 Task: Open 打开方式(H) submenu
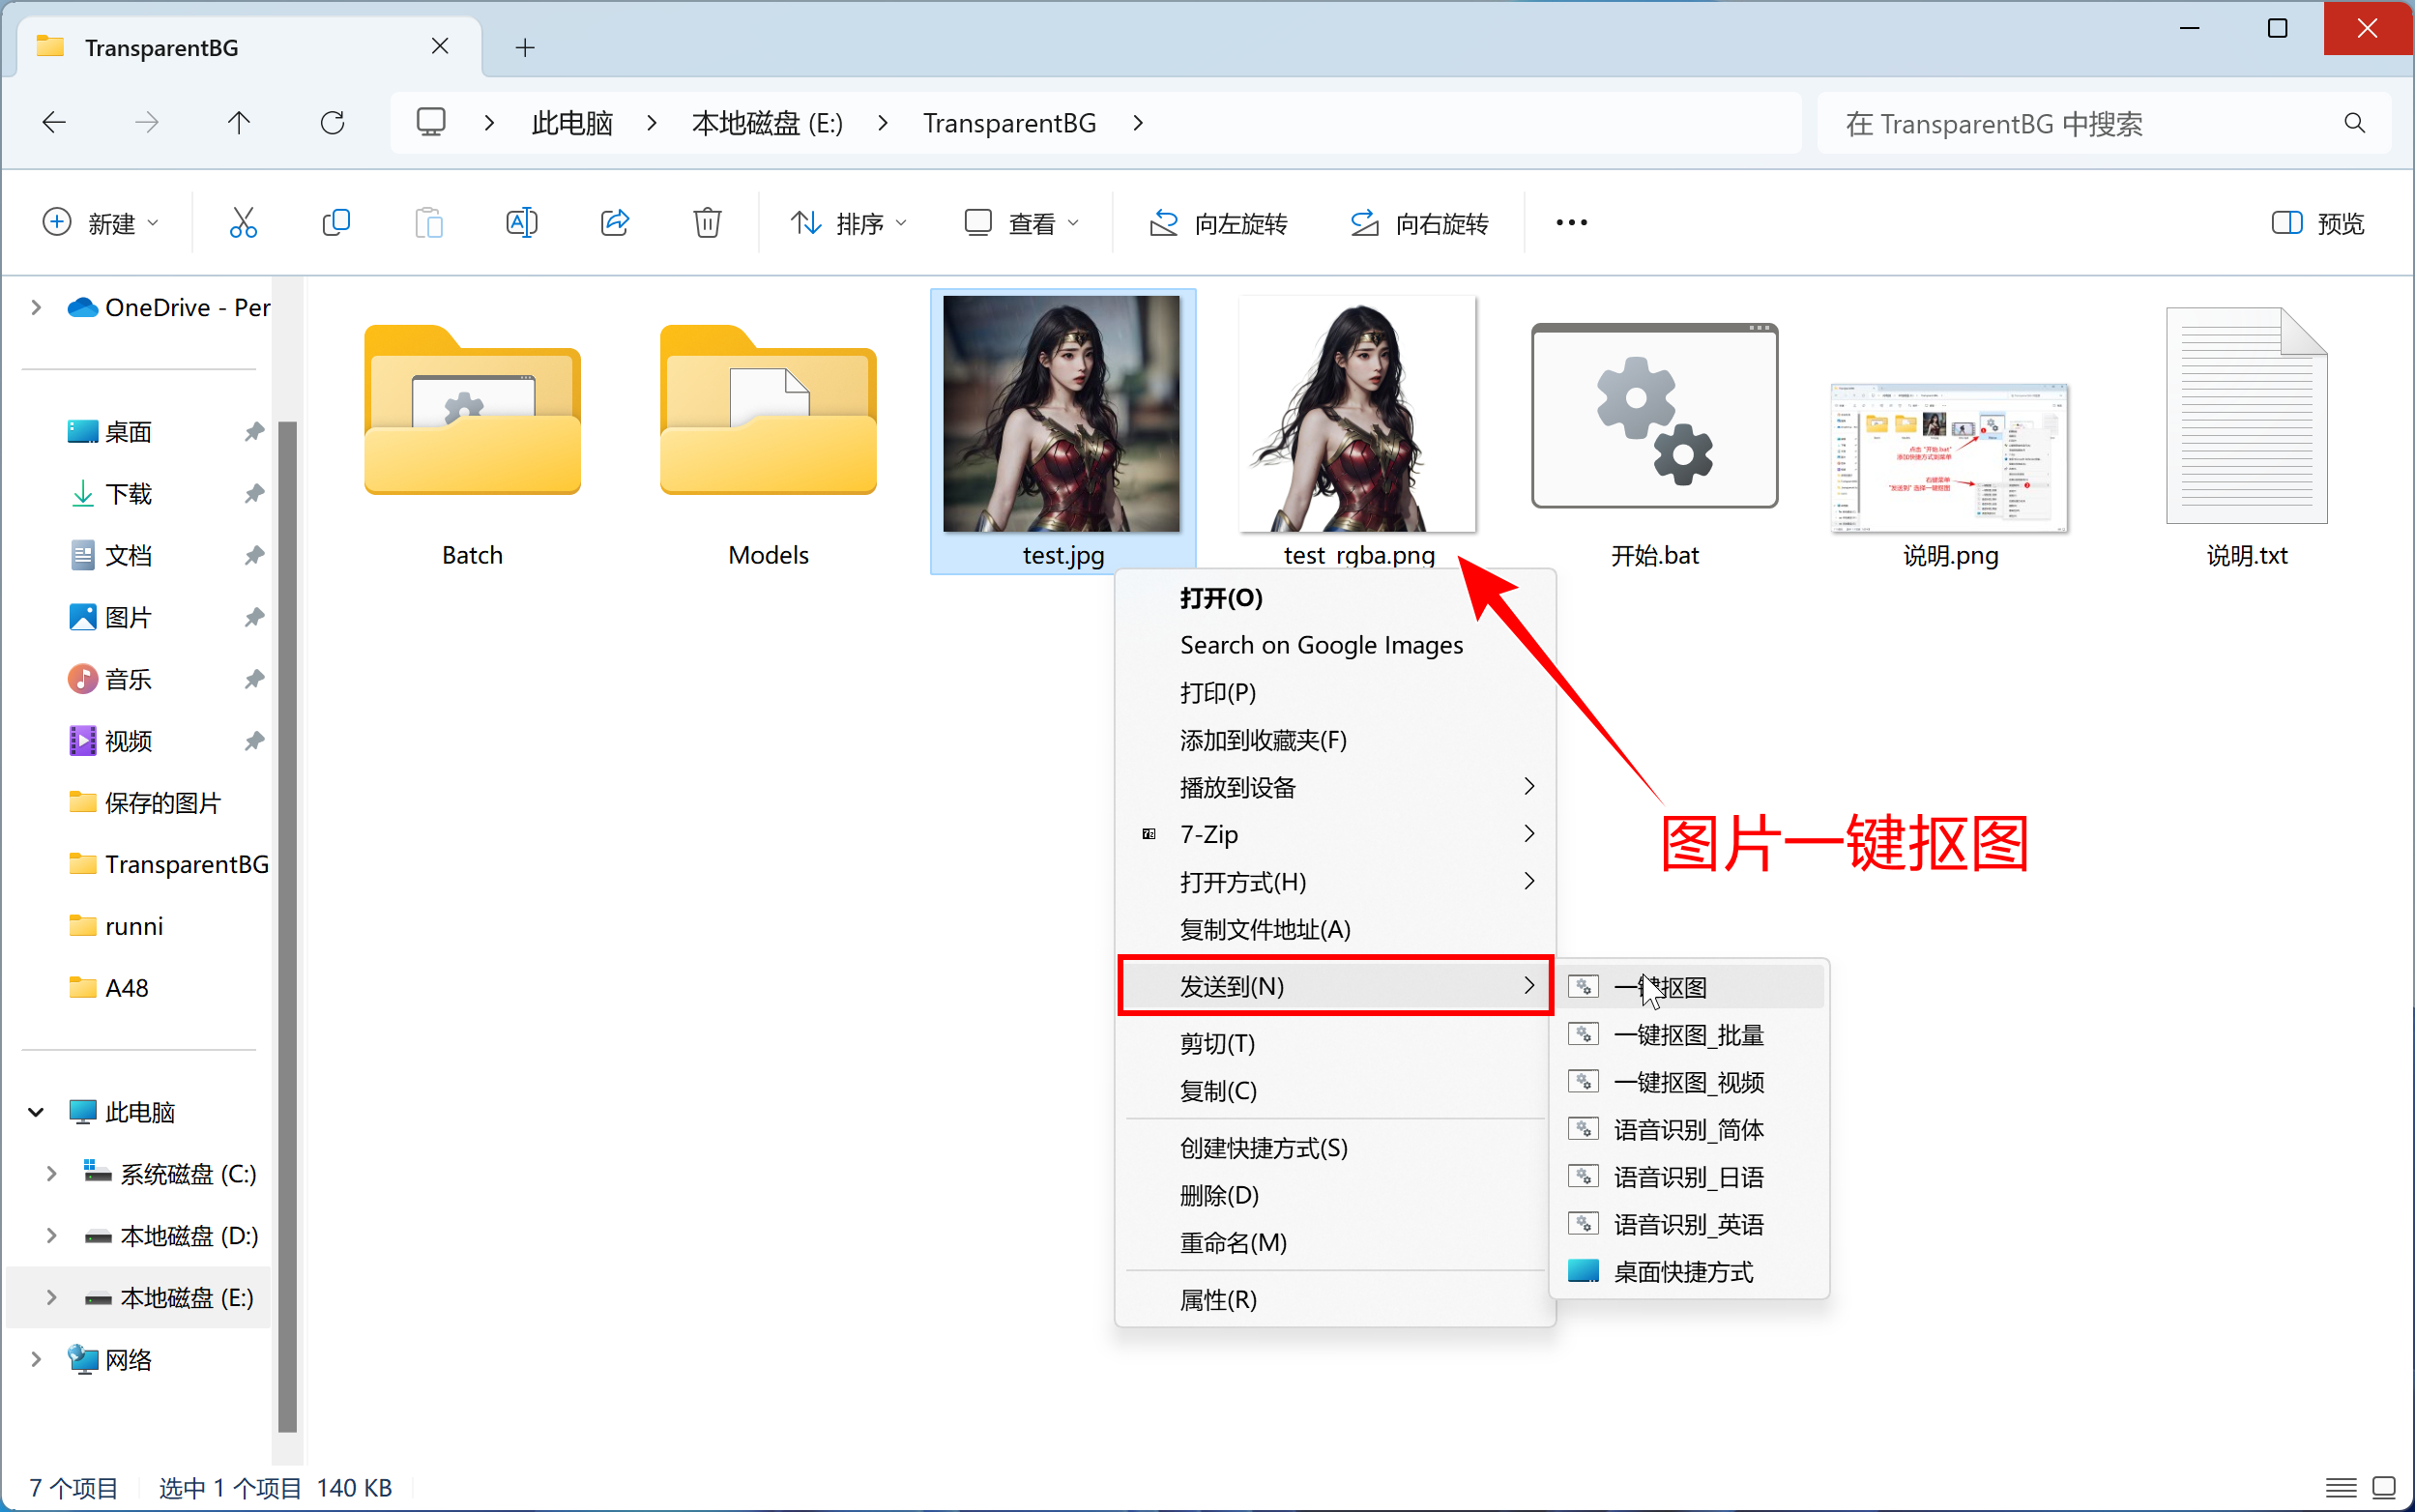point(1335,882)
